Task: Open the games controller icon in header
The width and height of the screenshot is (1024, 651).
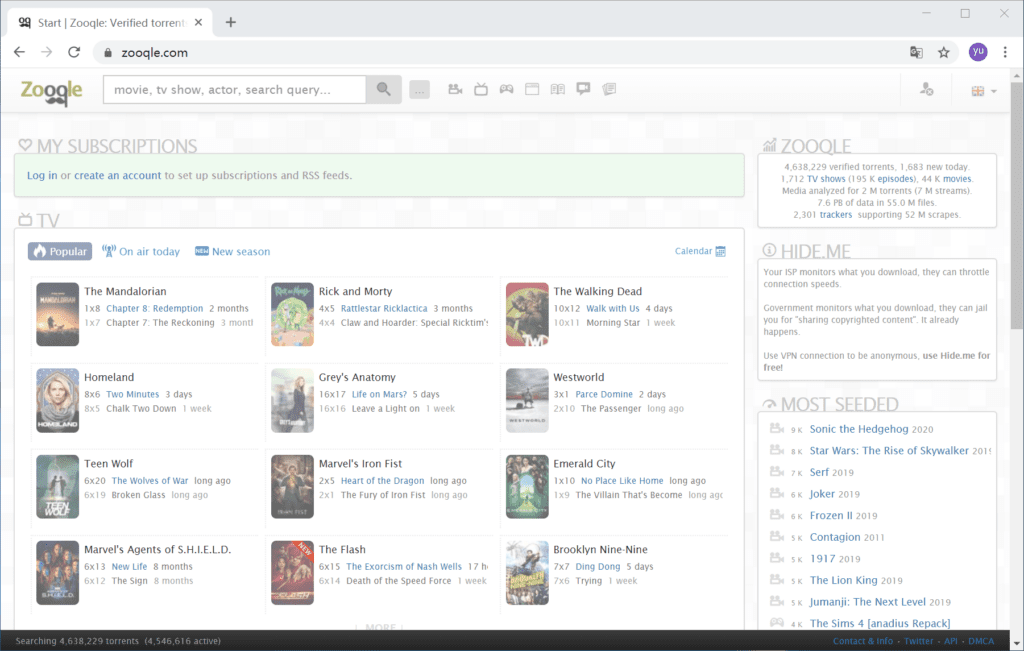Action: pyautogui.click(x=507, y=90)
